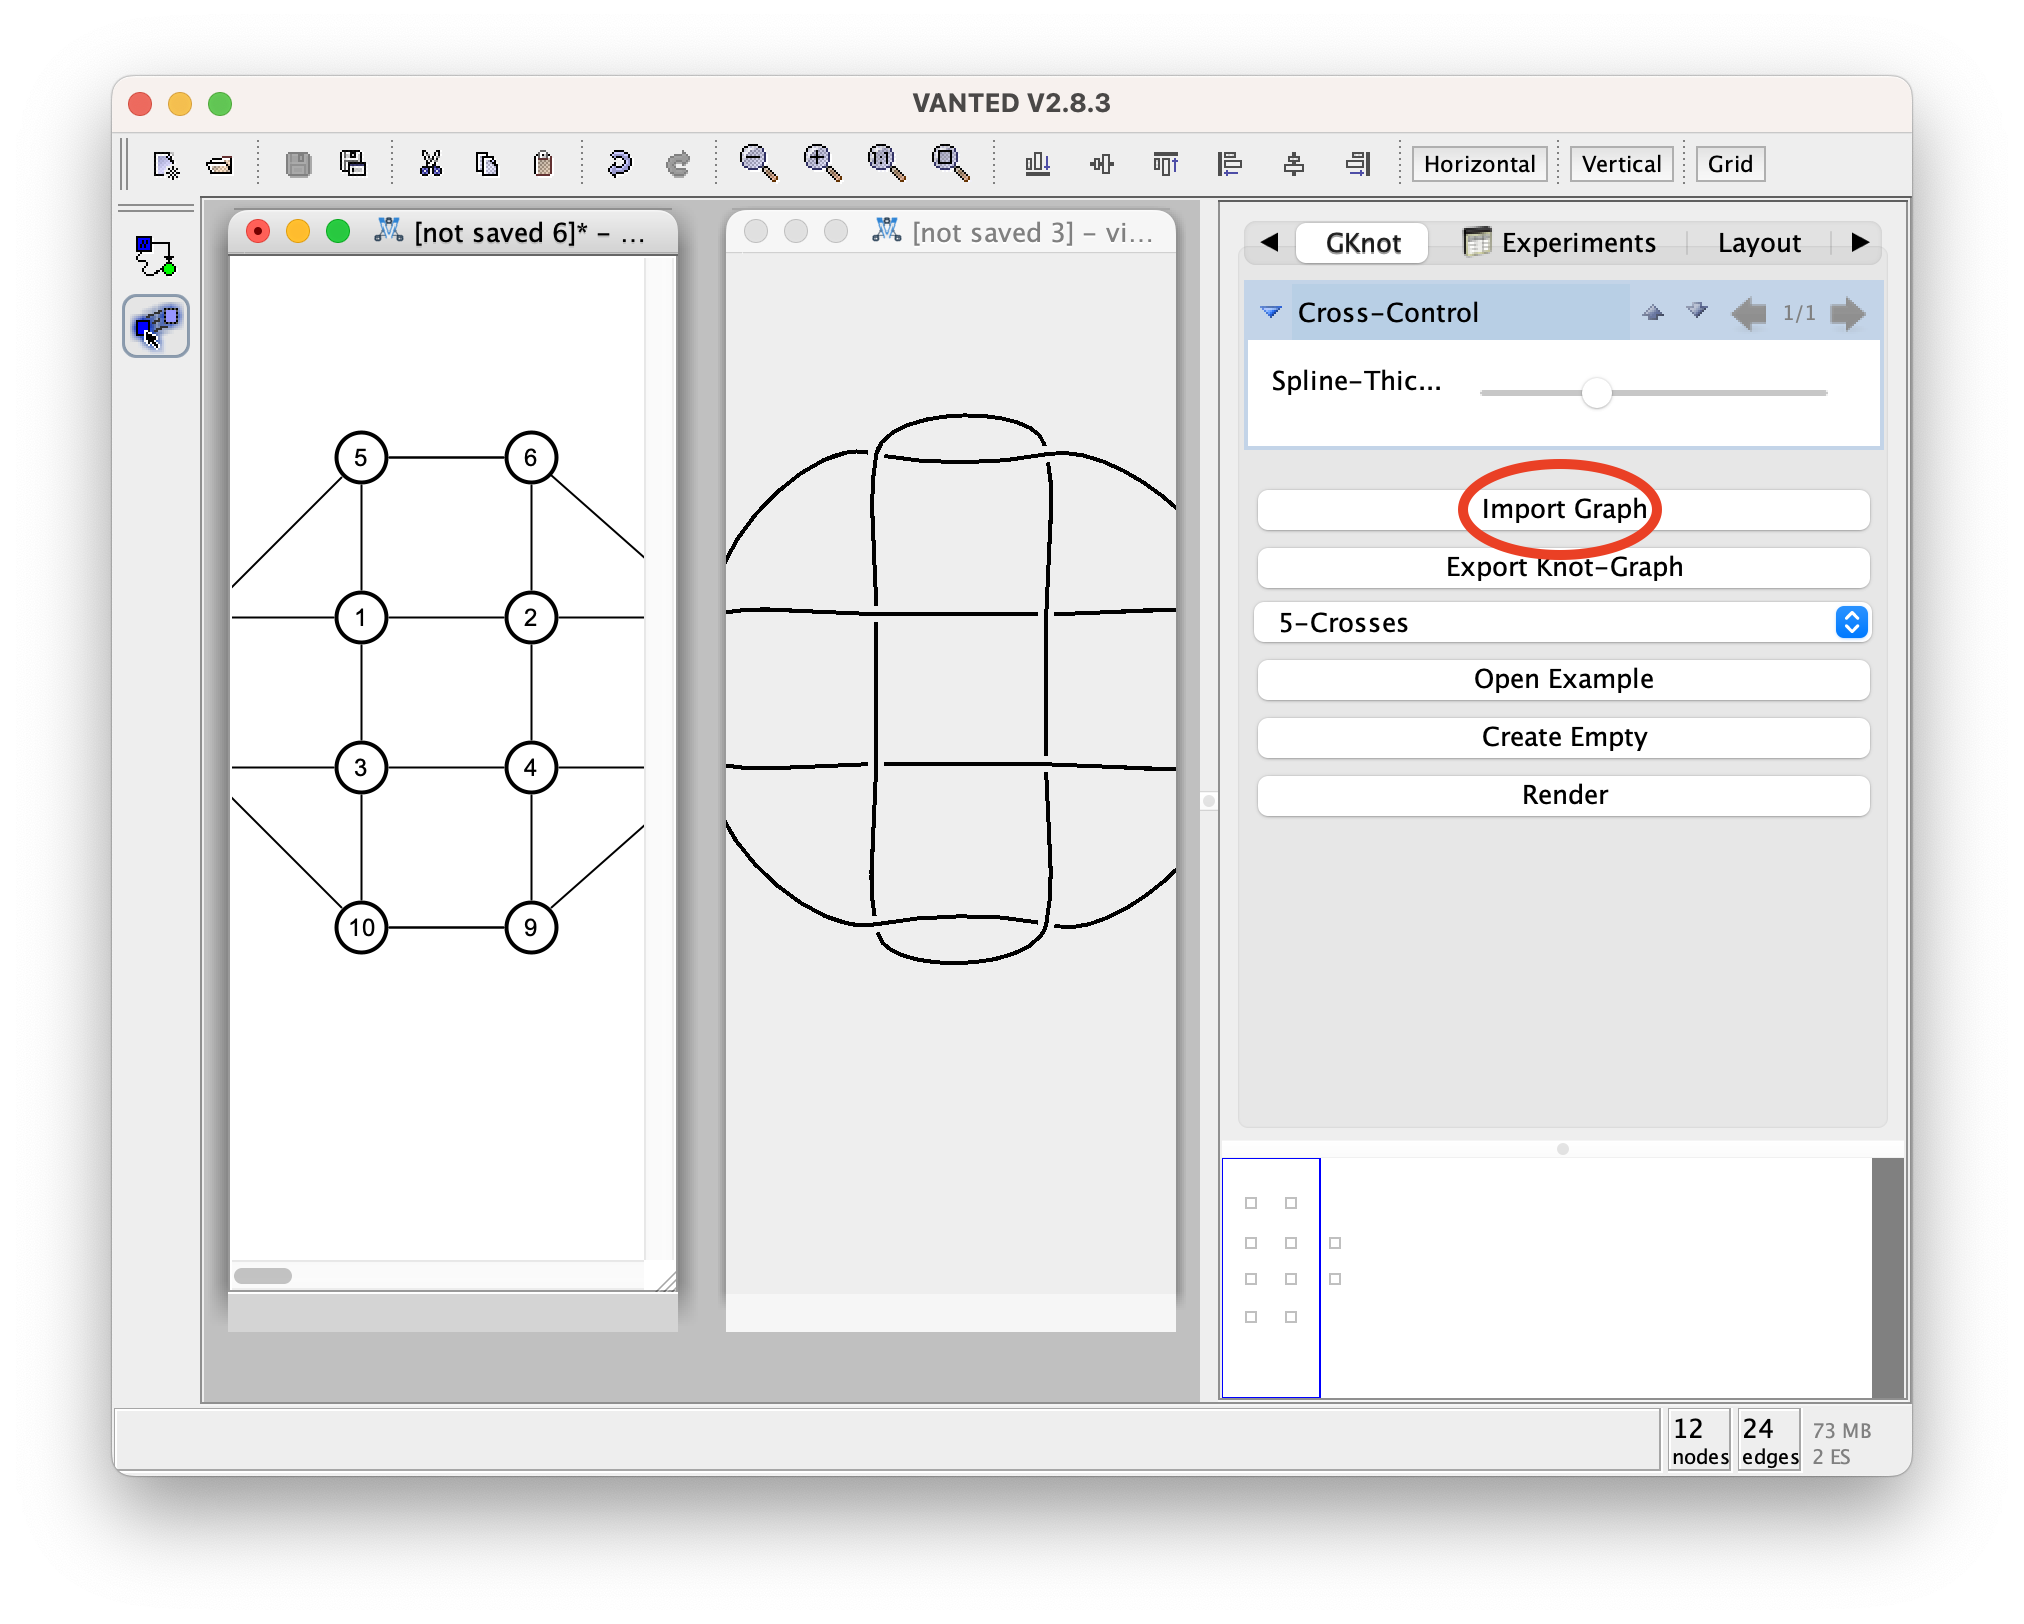Click the undo arrow icon
Viewport: 2024px width, 1624px height.
point(619,164)
